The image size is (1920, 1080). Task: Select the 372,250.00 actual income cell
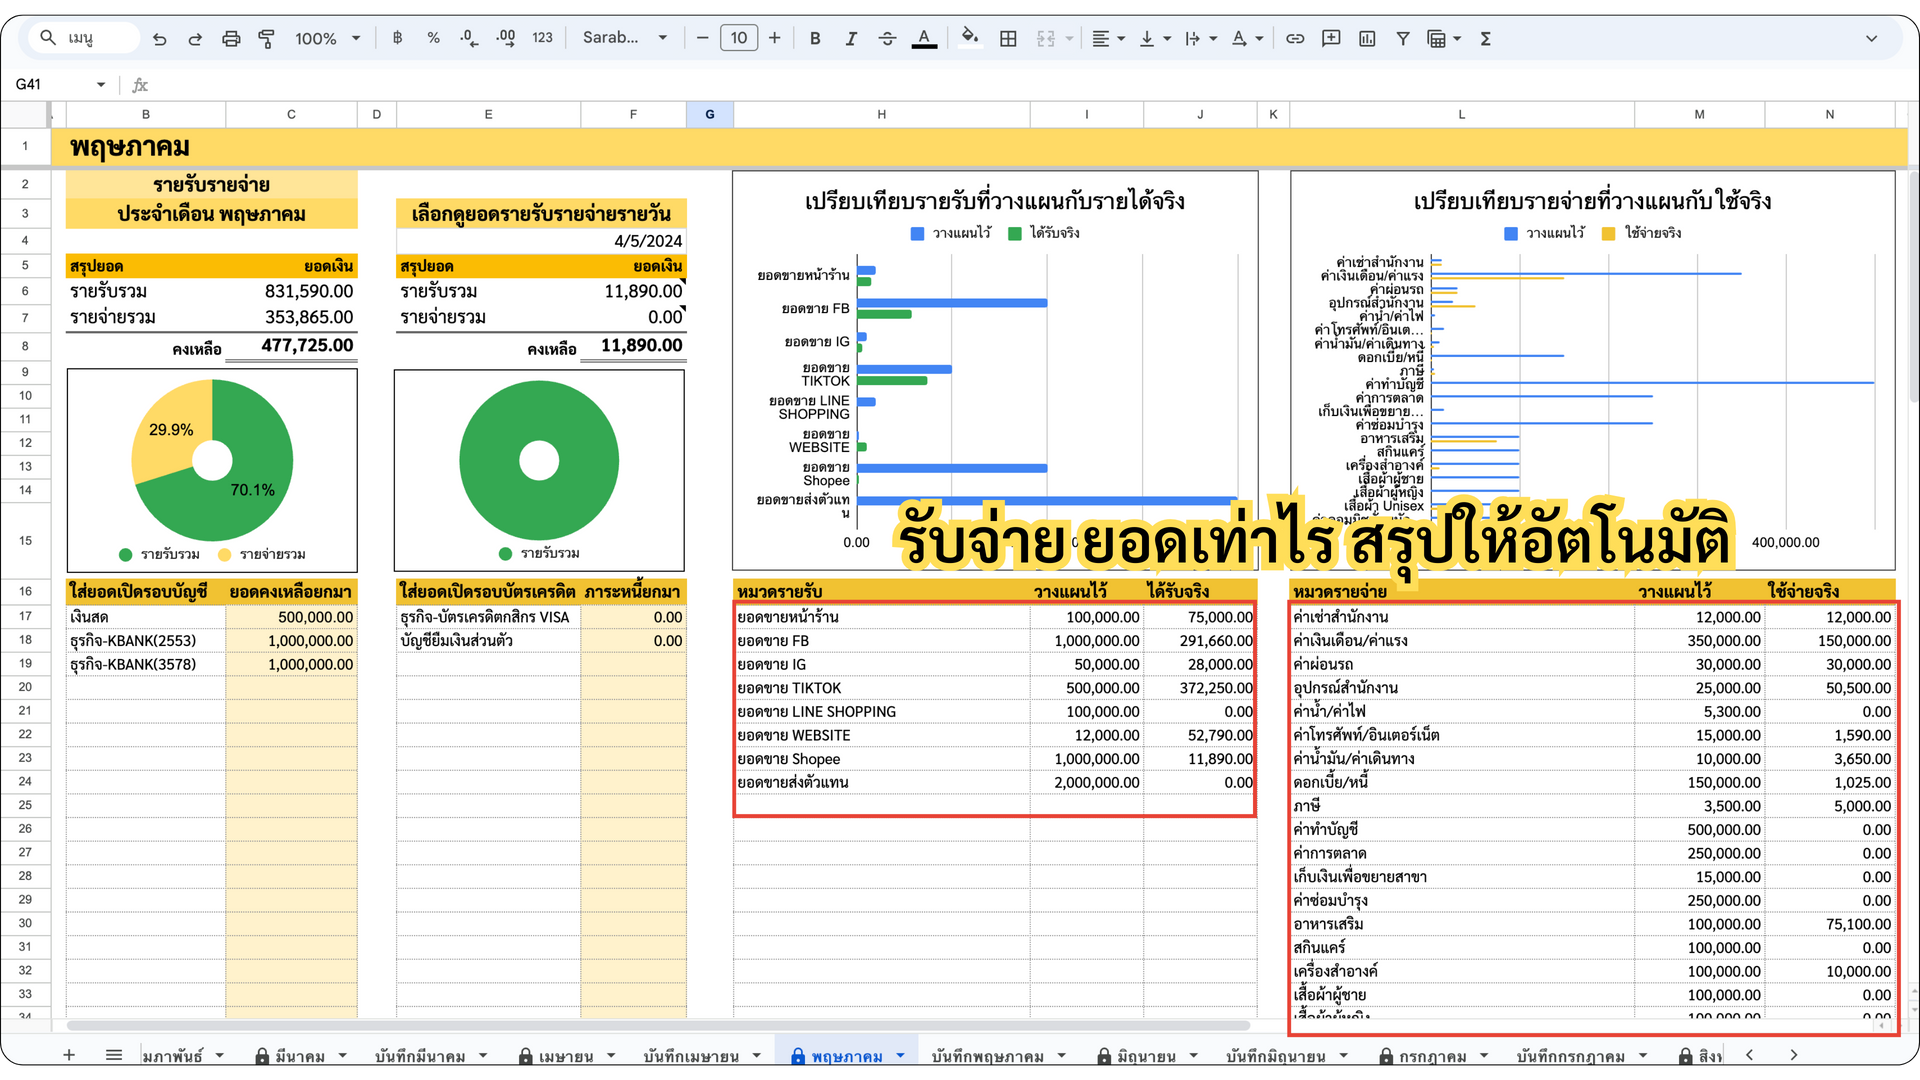(1200, 688)
